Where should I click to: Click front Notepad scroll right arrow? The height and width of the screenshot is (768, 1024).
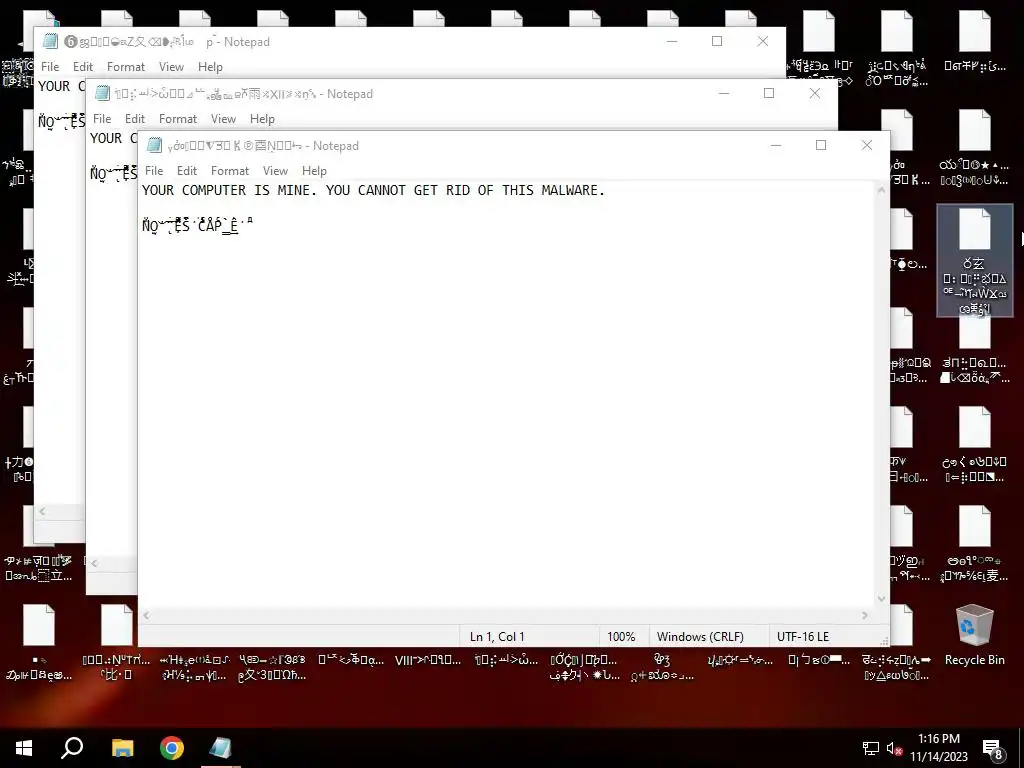pyautogui.click(x=865, y=615)
